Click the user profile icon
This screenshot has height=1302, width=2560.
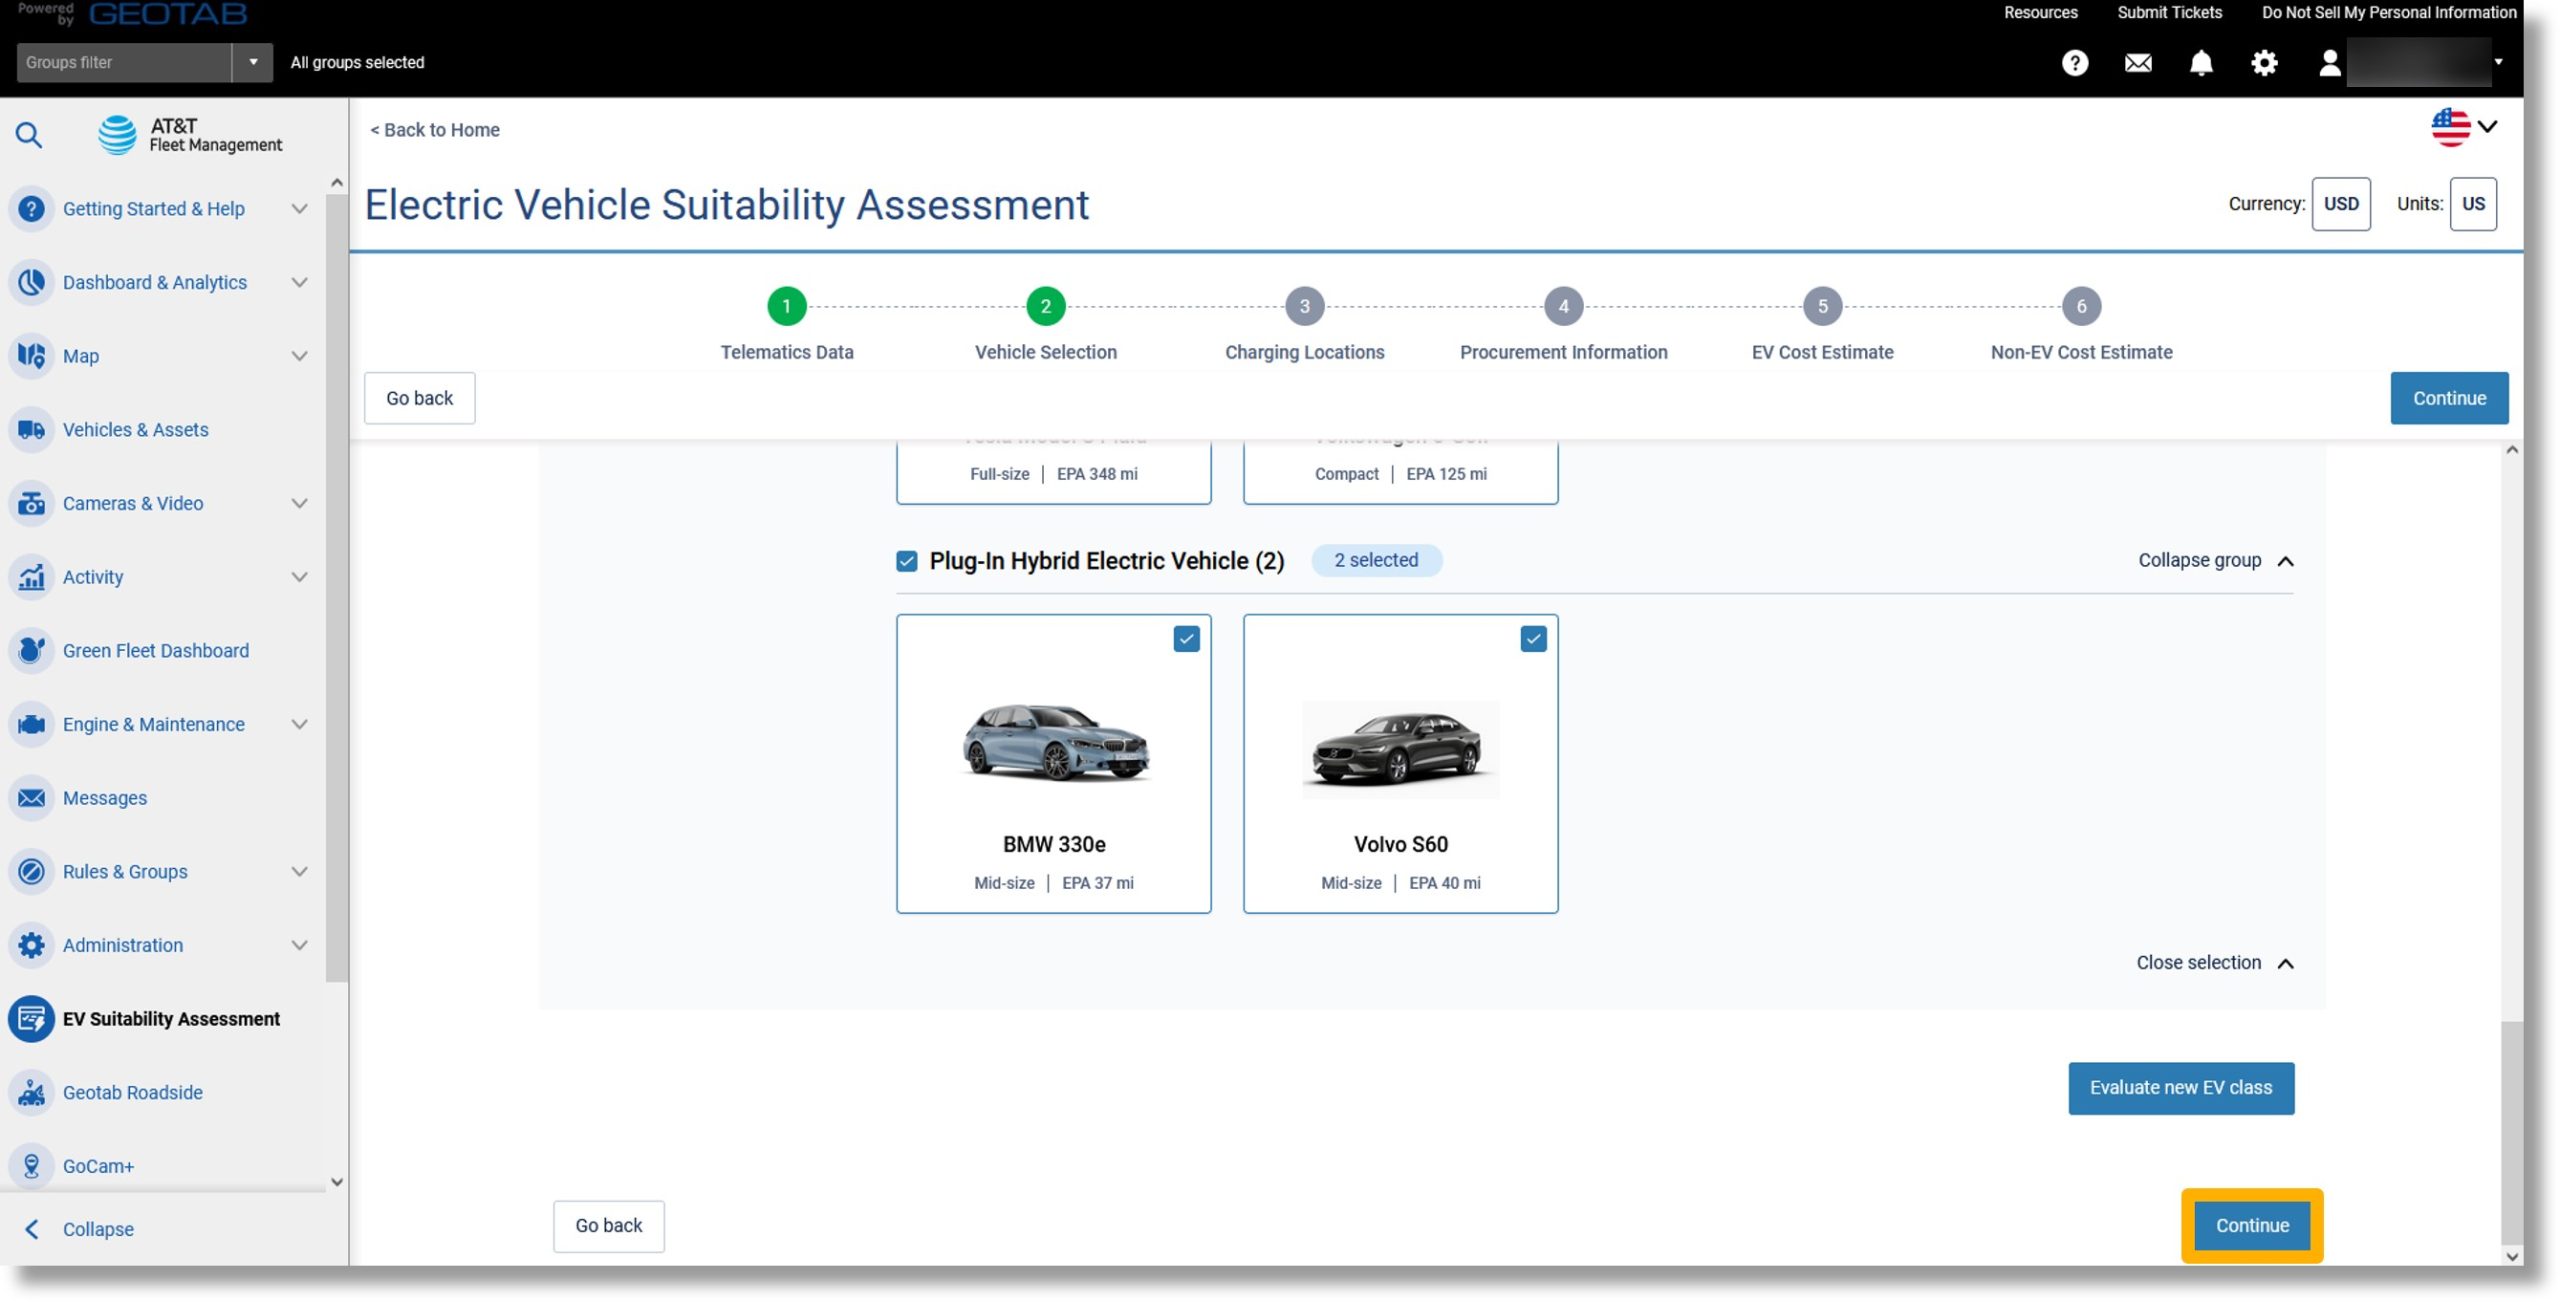2329,63
